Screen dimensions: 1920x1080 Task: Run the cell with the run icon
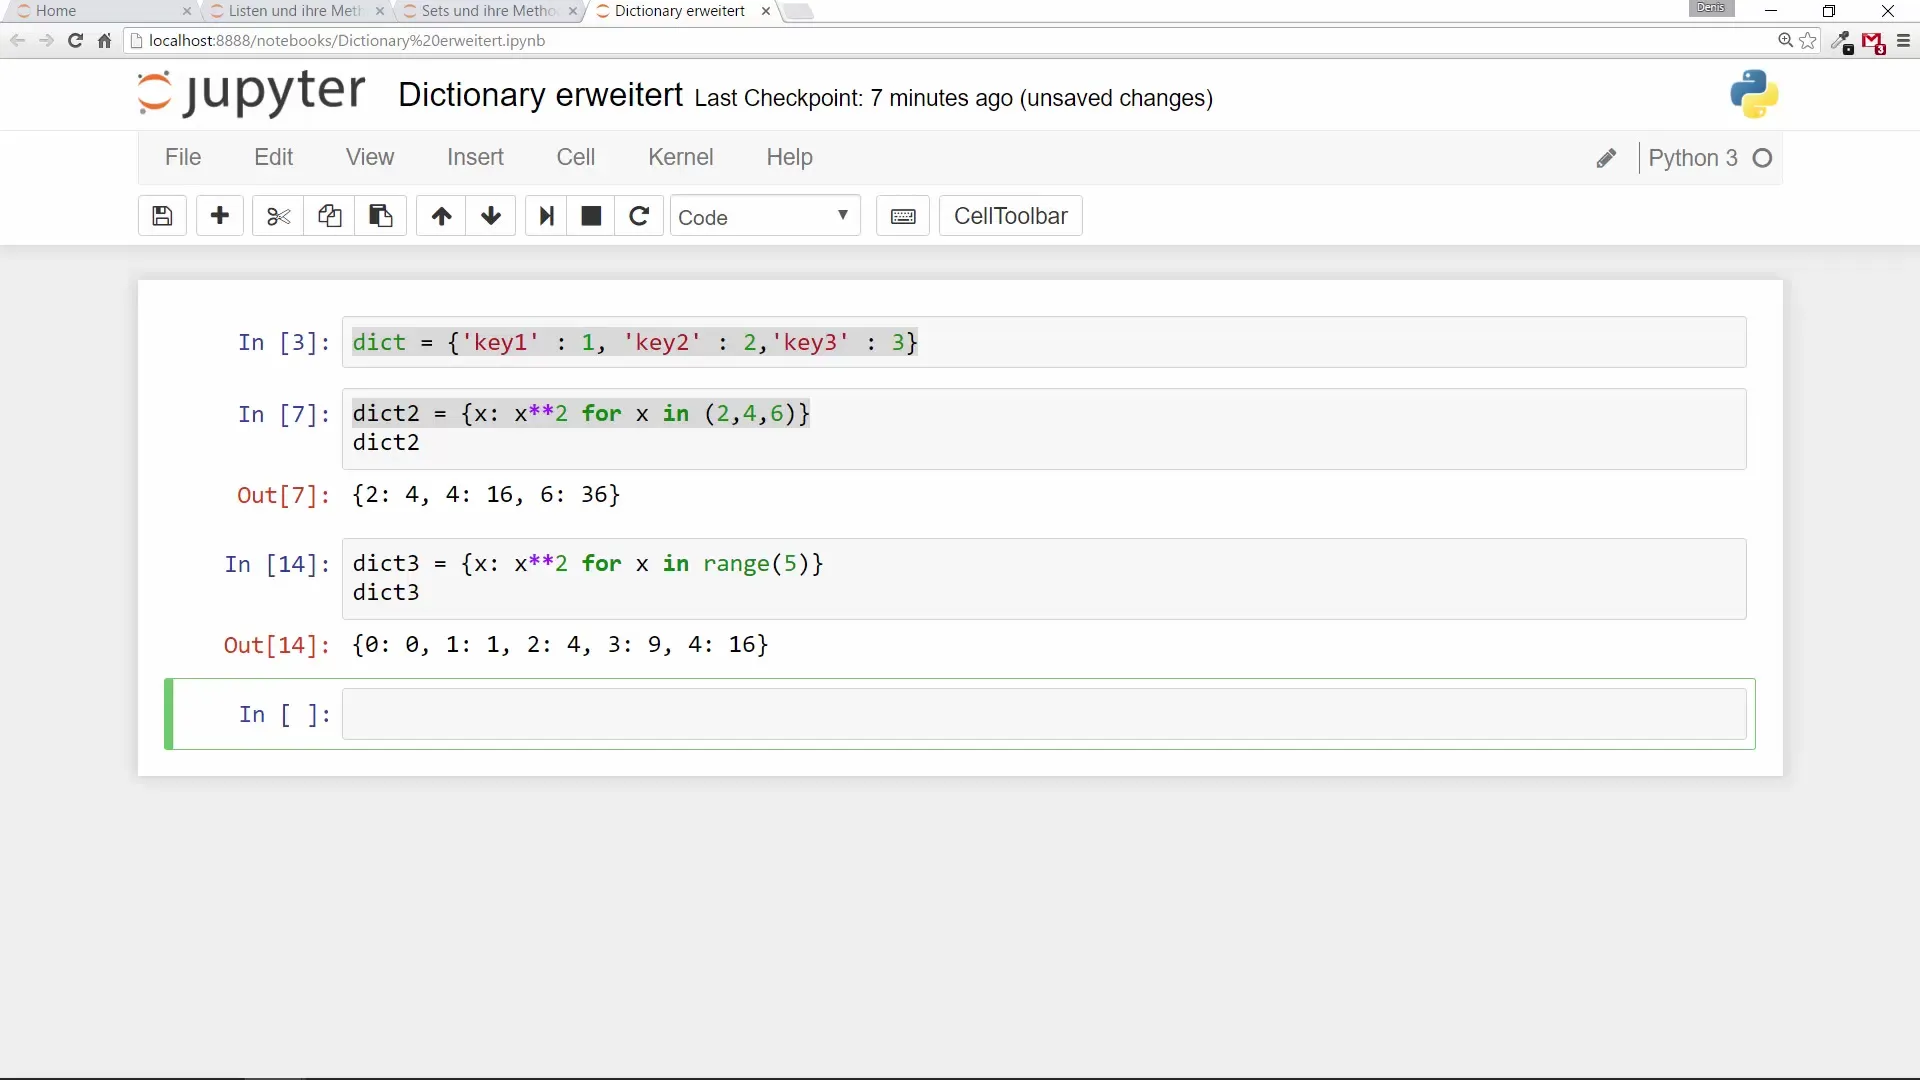[x=546, y=216]
